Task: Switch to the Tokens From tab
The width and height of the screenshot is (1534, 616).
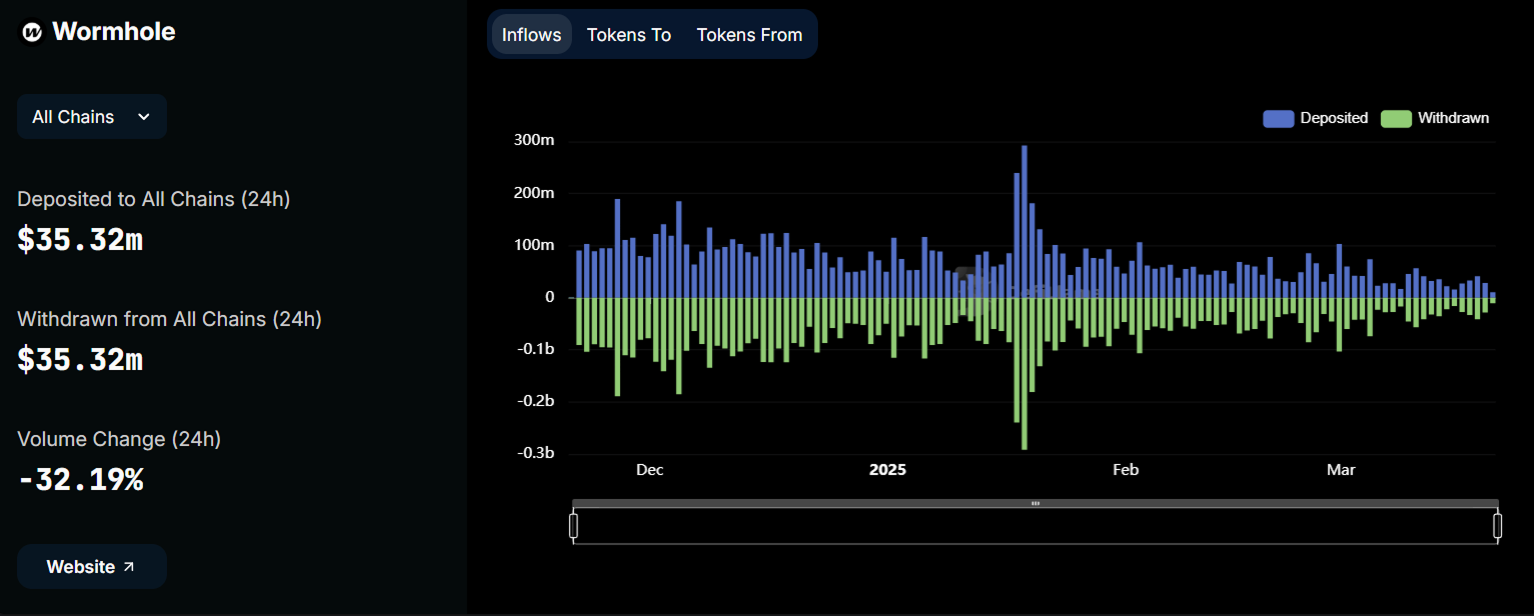Action: (x=750, y=35)
